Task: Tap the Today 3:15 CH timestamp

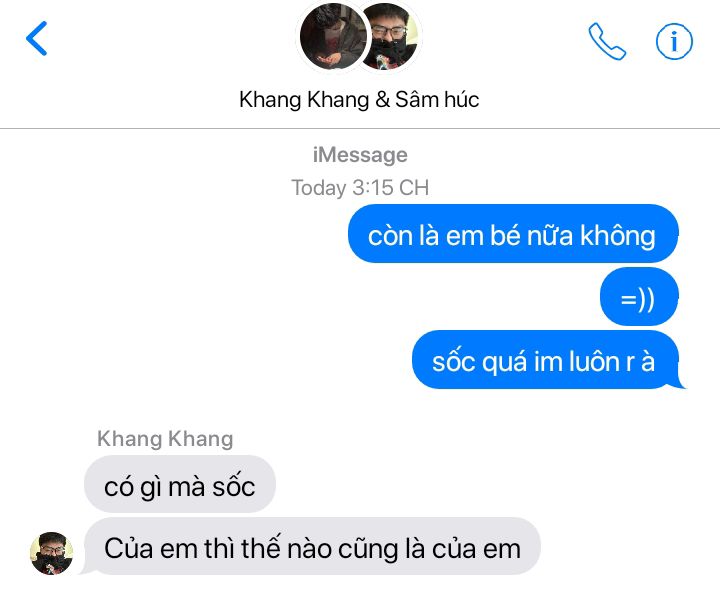Action: pos(360,187)
